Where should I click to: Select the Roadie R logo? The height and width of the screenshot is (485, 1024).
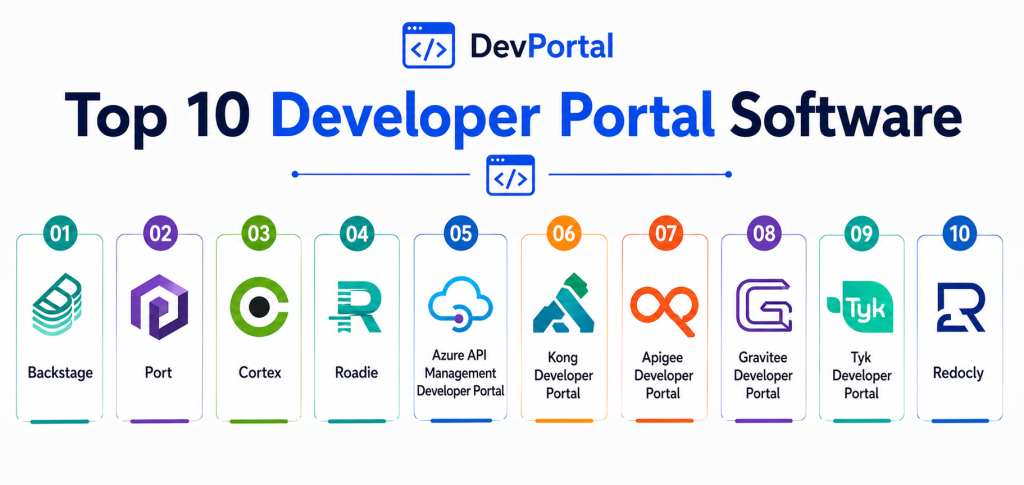tap(357, 307)
